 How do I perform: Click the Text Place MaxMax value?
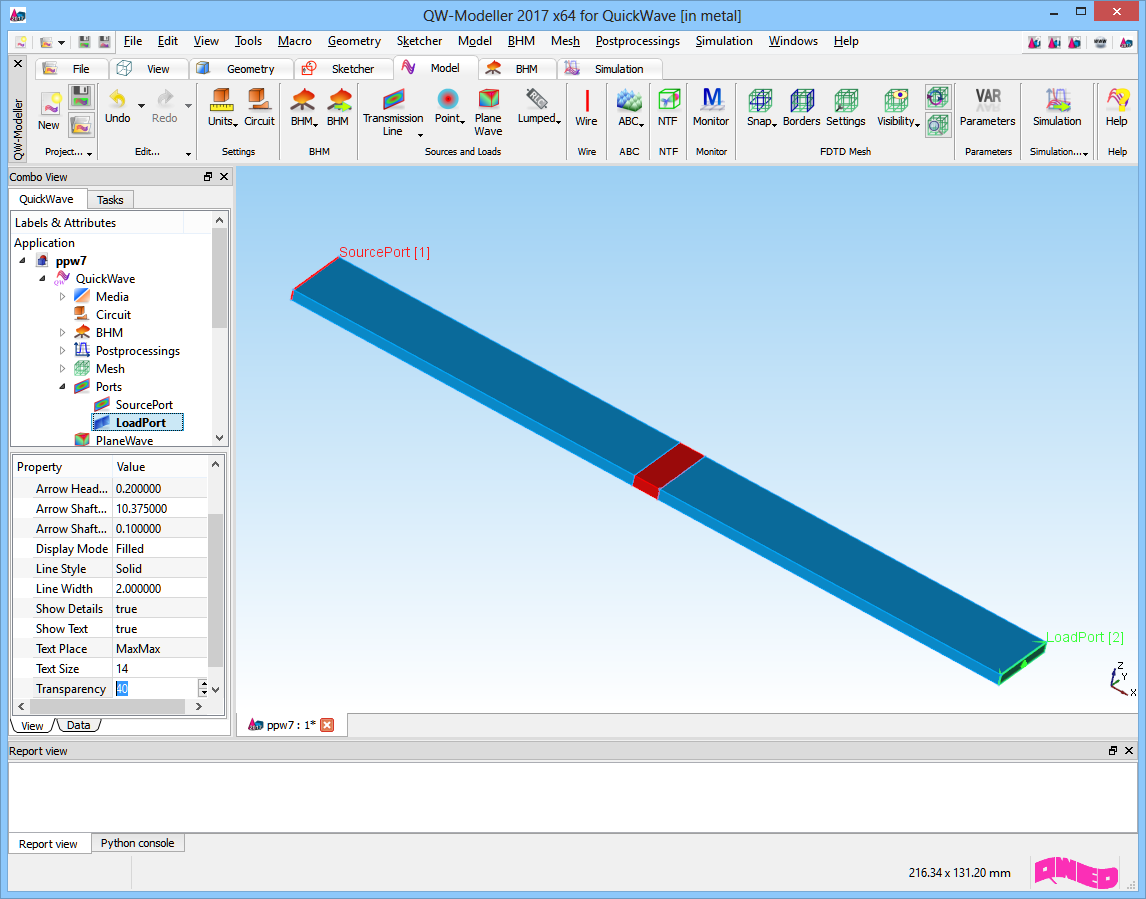[x=160, y=648]
